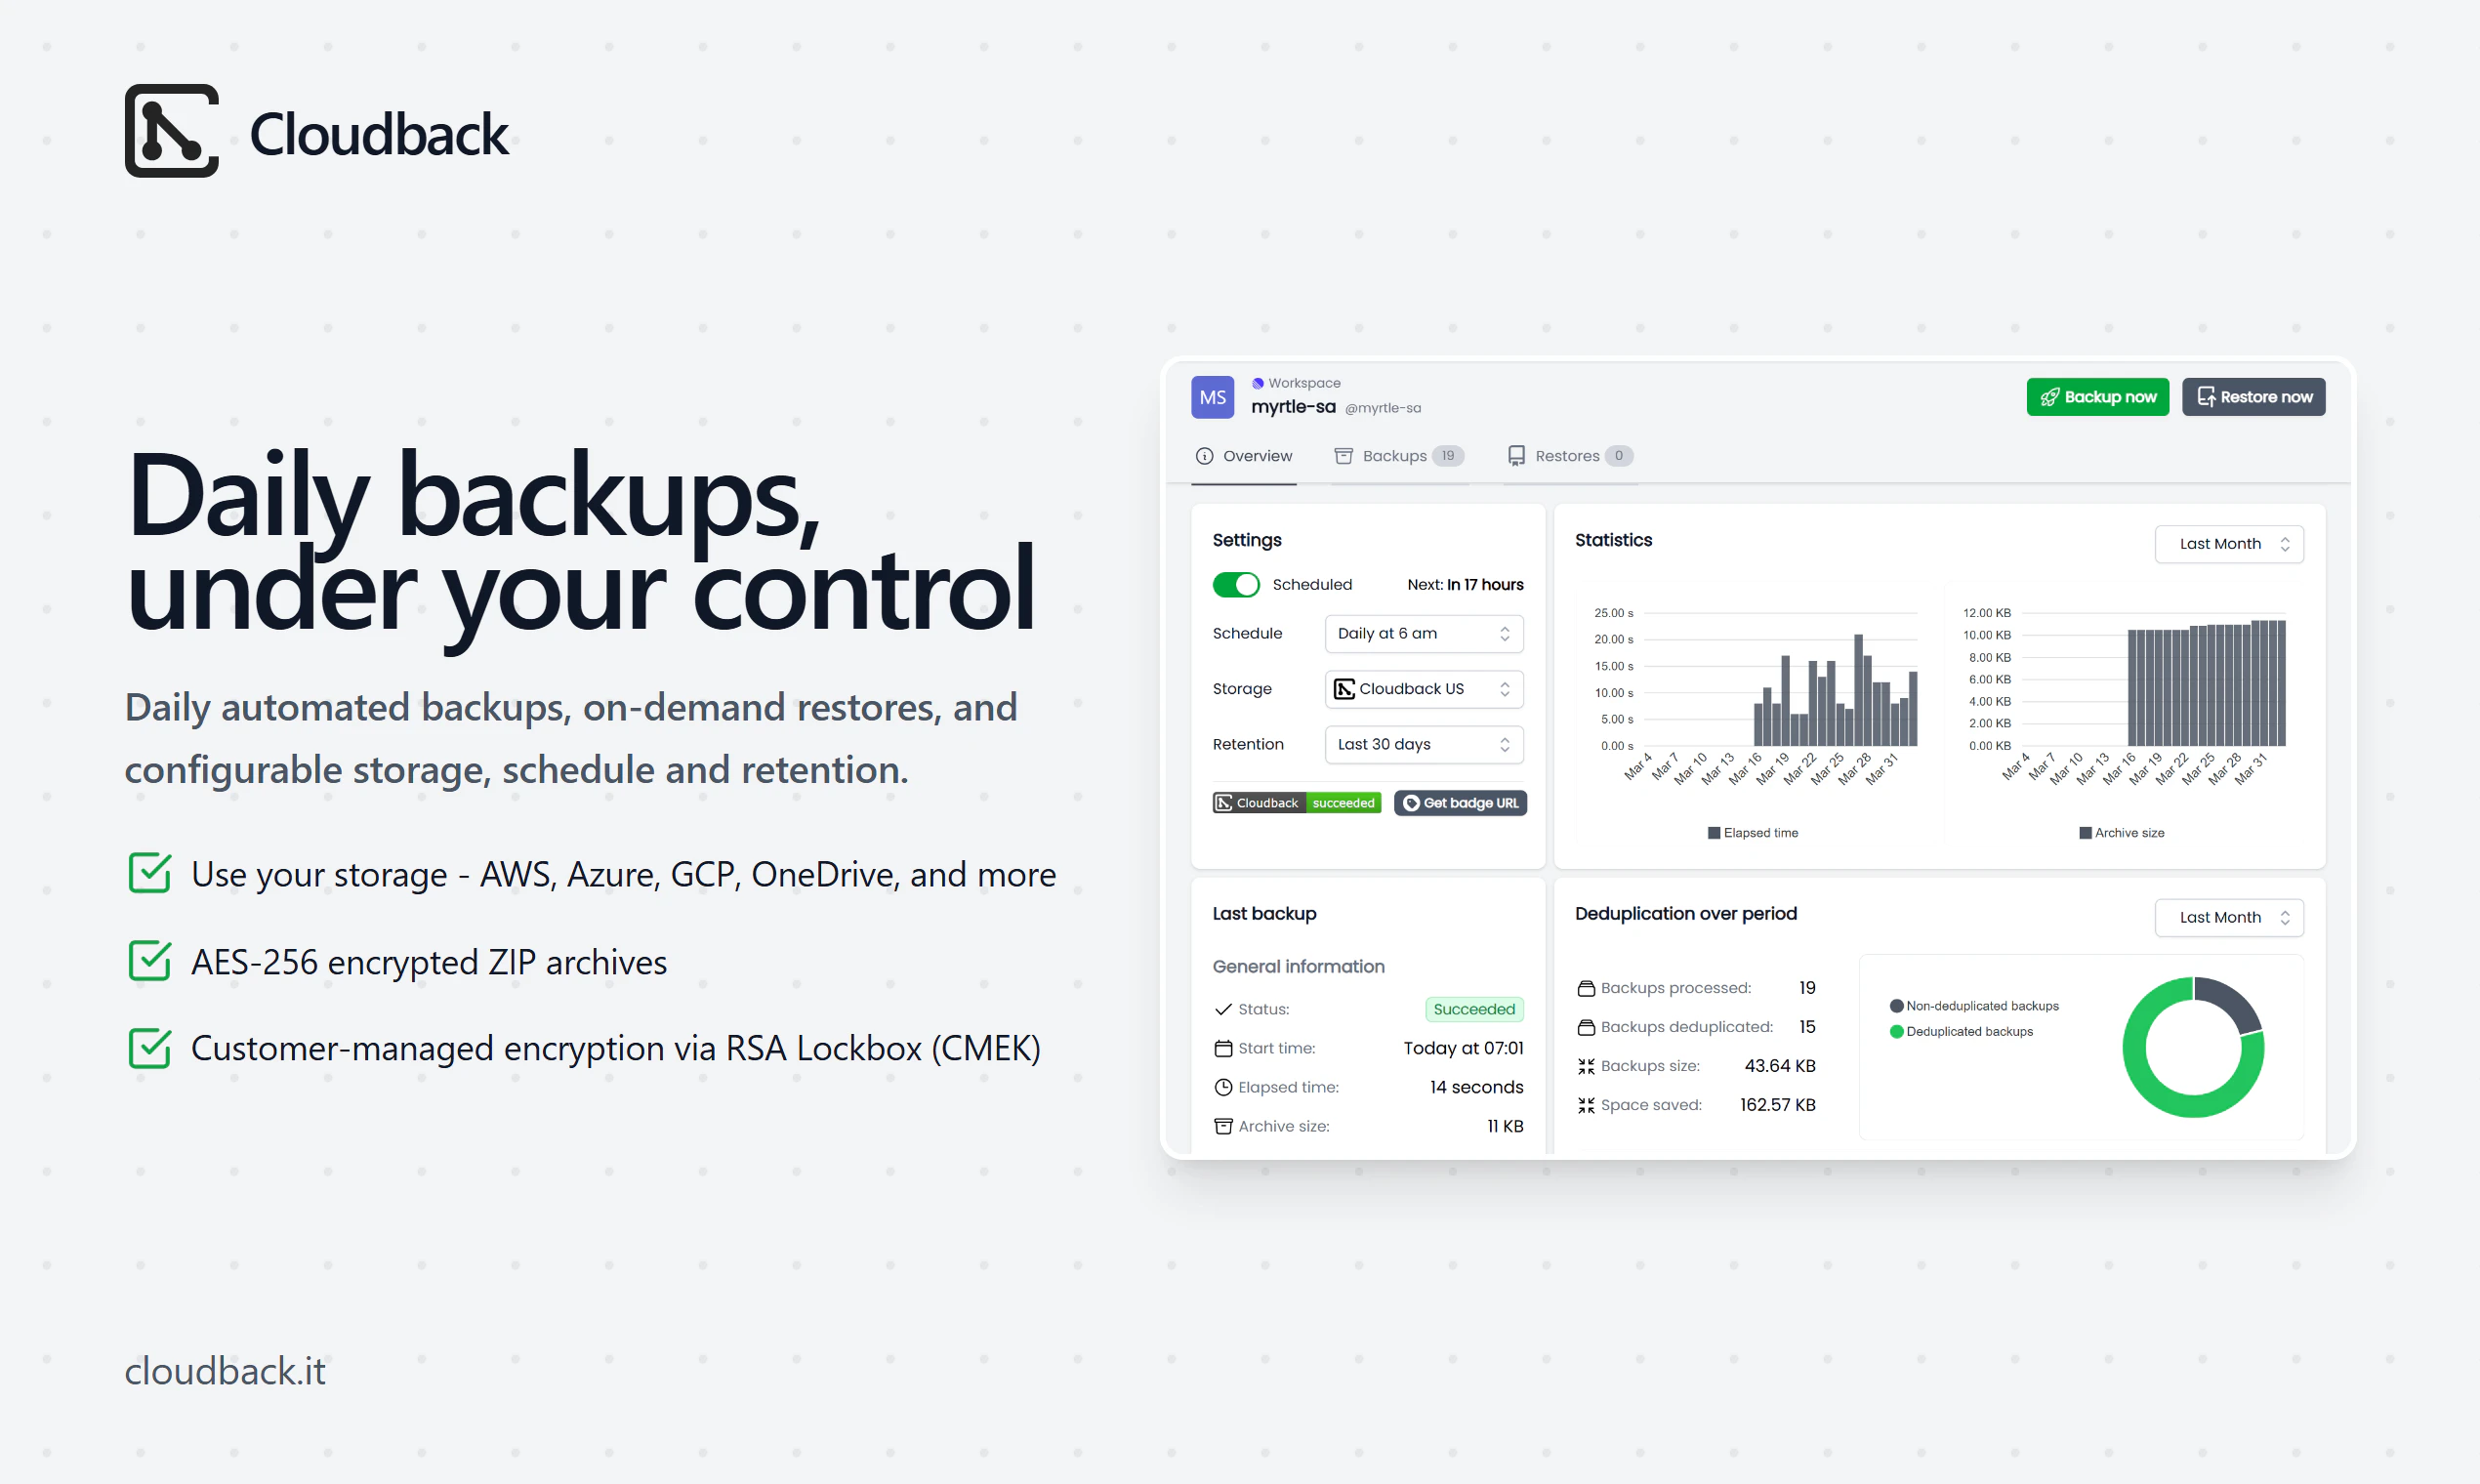
Task: Open Deduplication period 'Last Month' dropdown
Action: [x=2228, y=917]
